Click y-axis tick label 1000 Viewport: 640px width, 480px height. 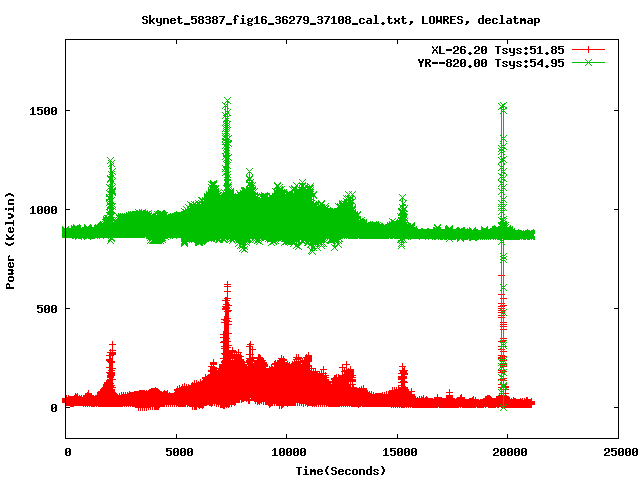[43, 210]
